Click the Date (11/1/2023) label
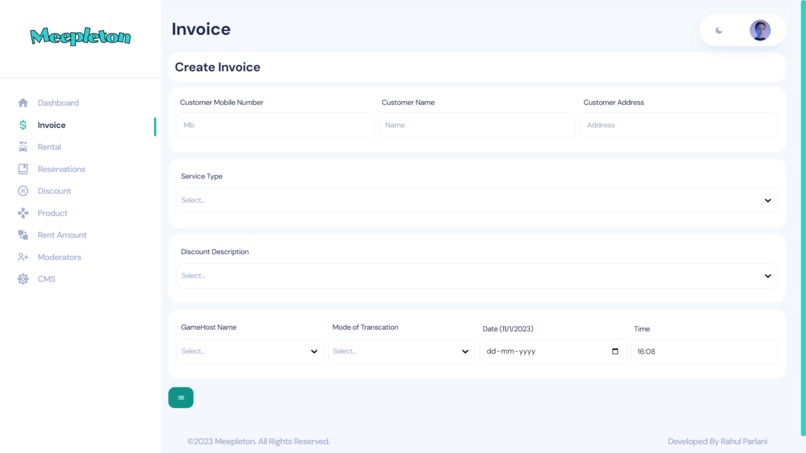This screenshot has height=453, width=806. (507, 329)
